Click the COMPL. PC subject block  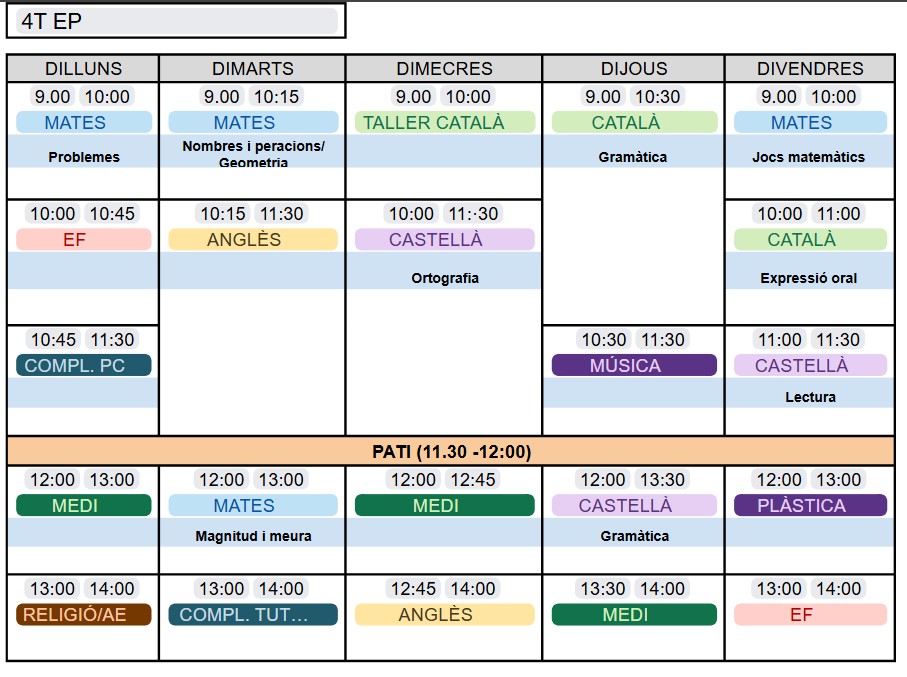[84, 366]
